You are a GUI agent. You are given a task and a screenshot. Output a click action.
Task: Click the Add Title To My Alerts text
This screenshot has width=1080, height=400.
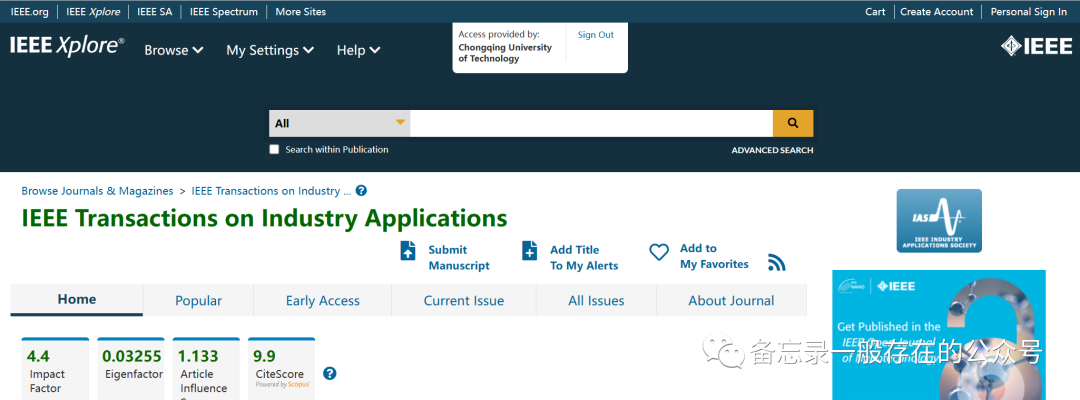(x=584, y=257)
